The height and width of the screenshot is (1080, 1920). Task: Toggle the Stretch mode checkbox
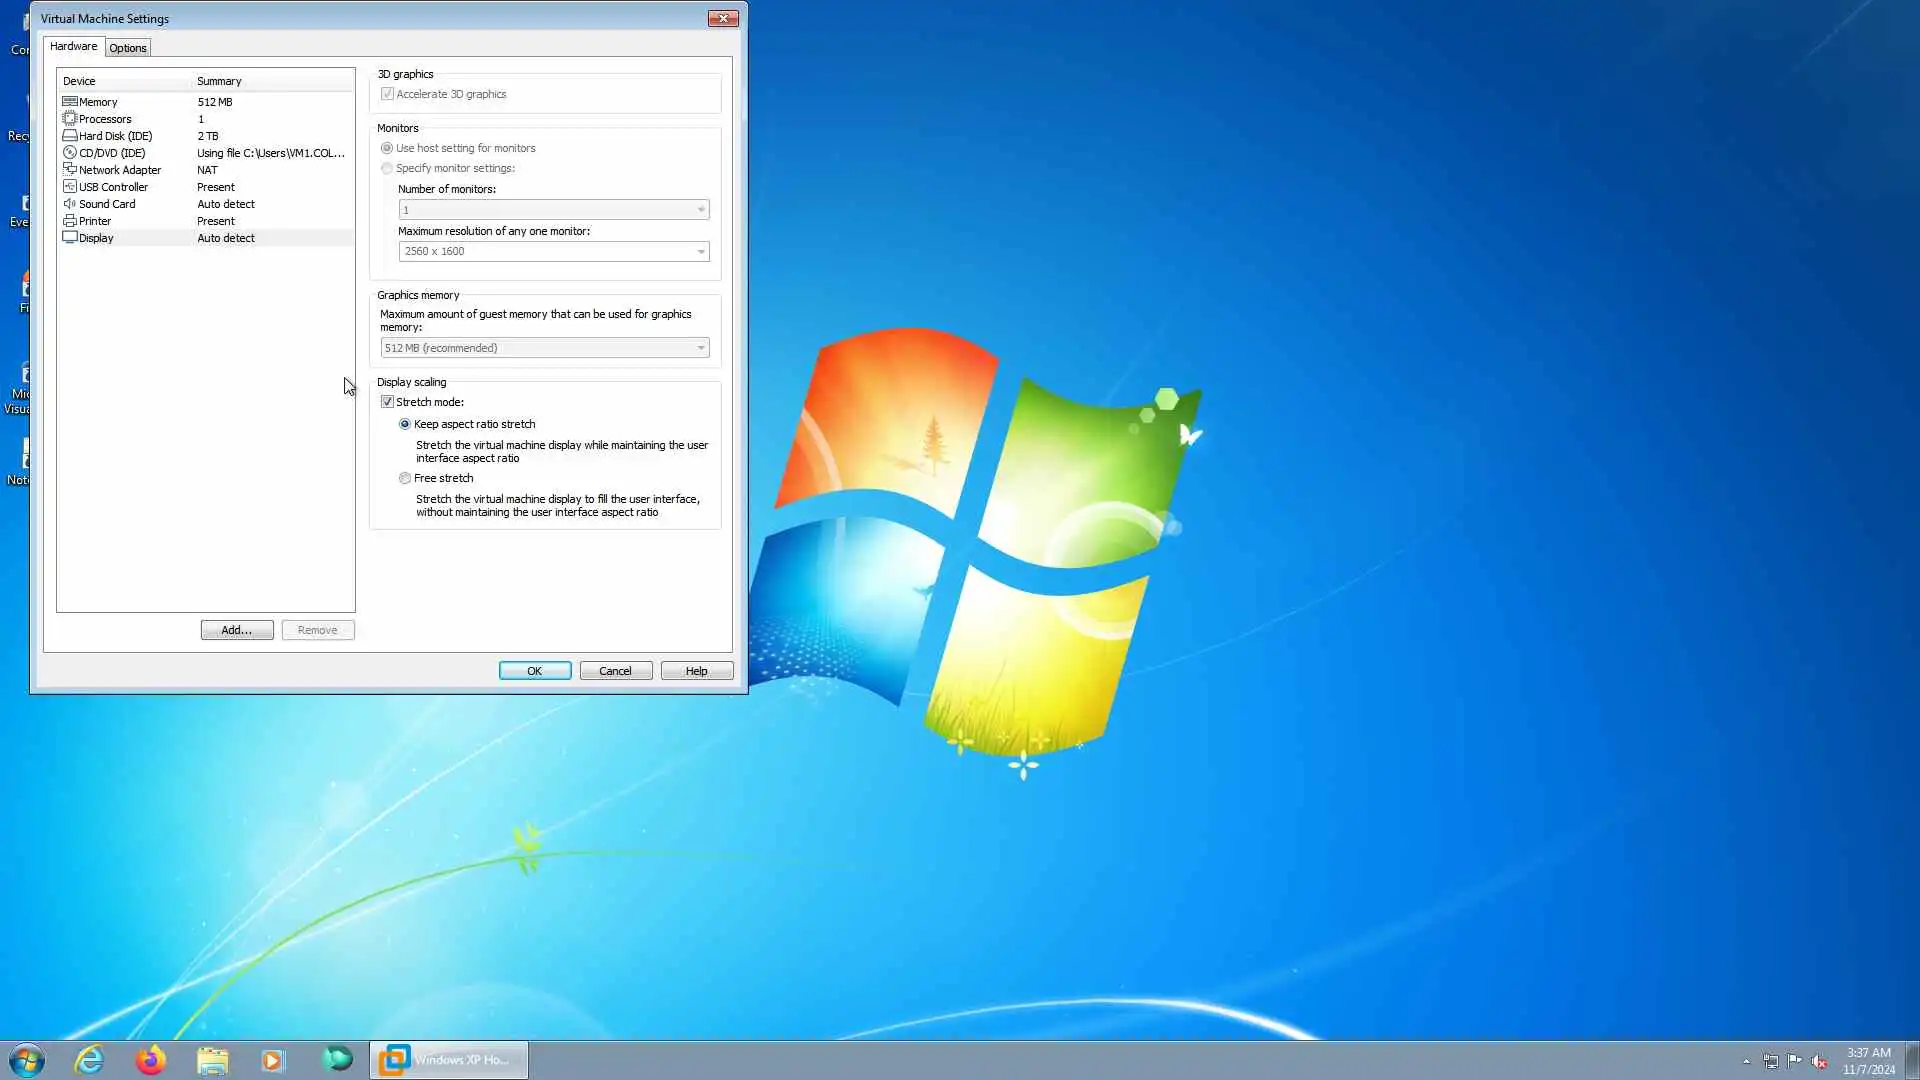click(387, 402)
